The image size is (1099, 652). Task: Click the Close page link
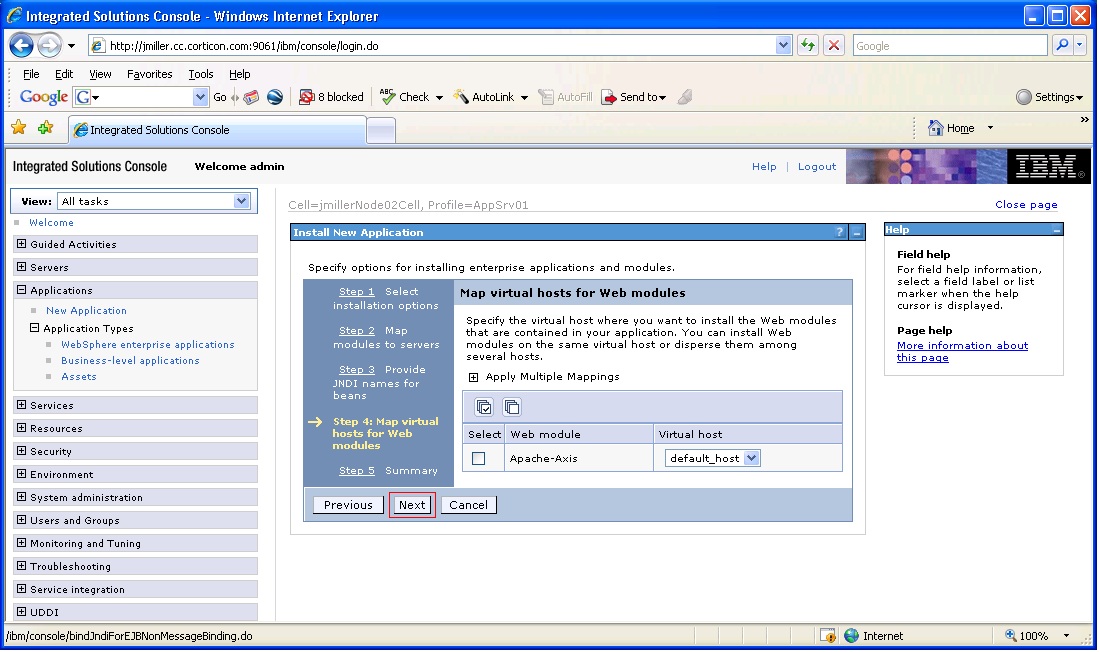coord(1026,205)
